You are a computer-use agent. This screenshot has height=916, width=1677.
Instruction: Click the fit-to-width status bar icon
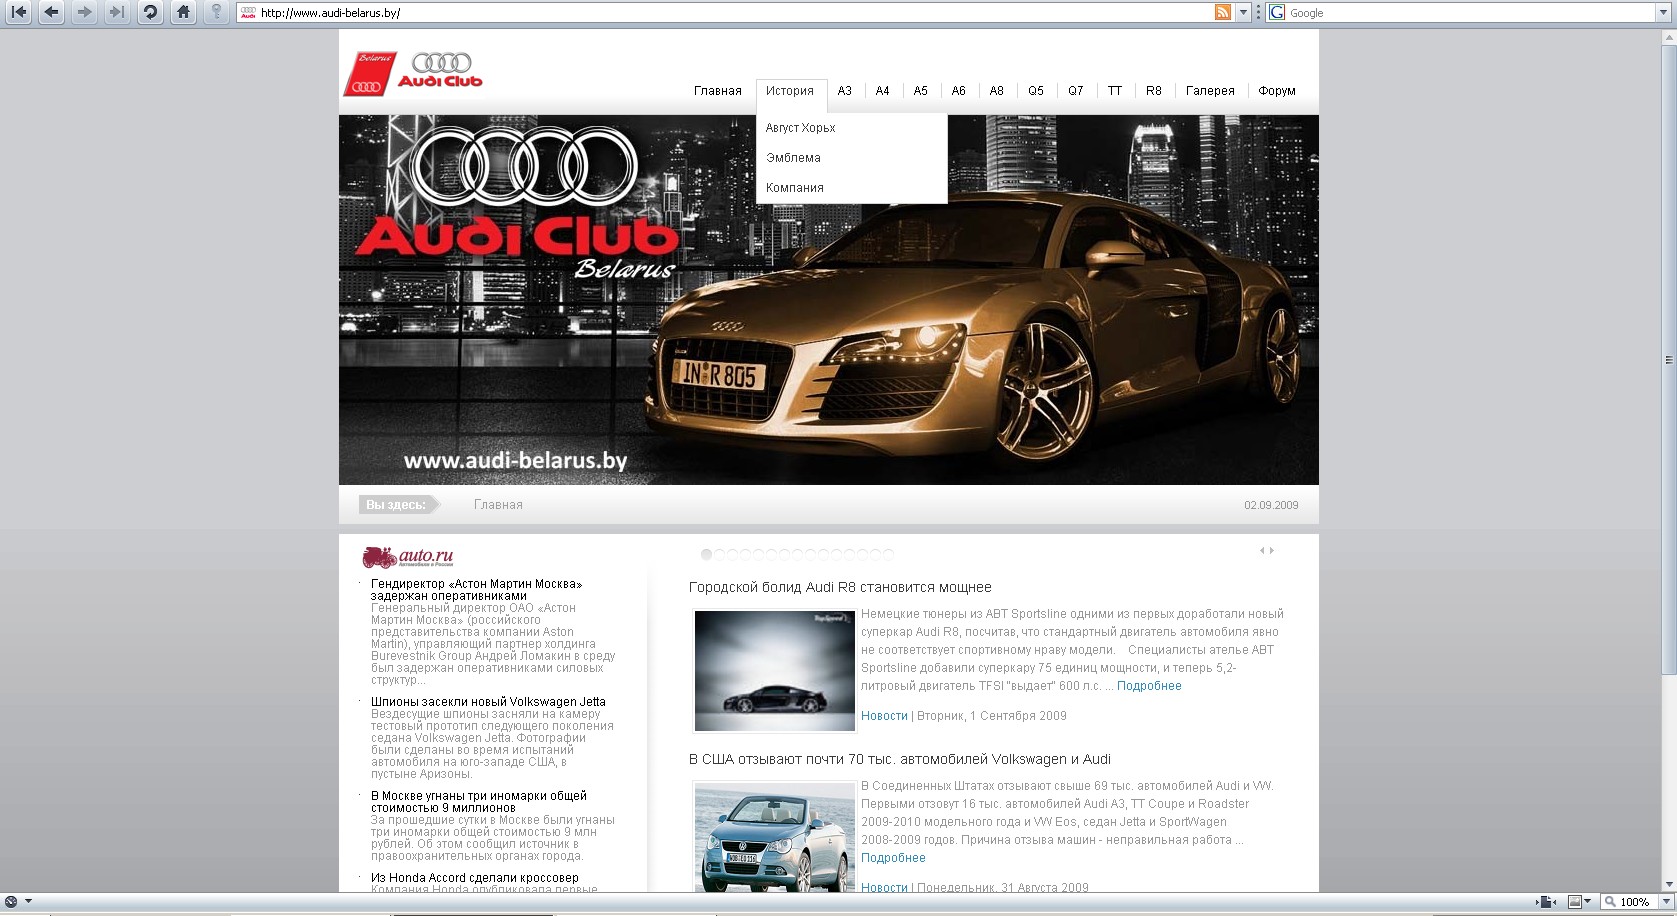coord(1546,902)
